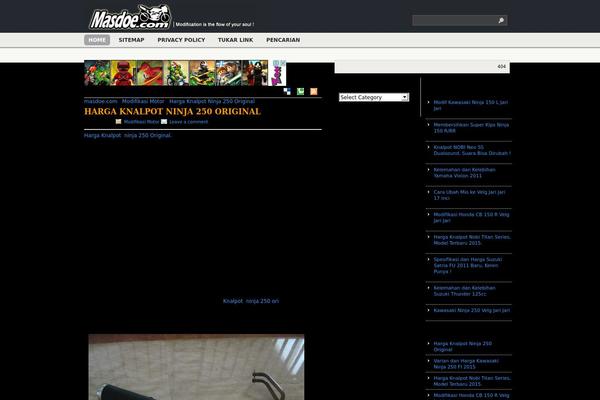Open the Masdoe.com logo
Screen dimensions: 600x400
coord(130,18)
